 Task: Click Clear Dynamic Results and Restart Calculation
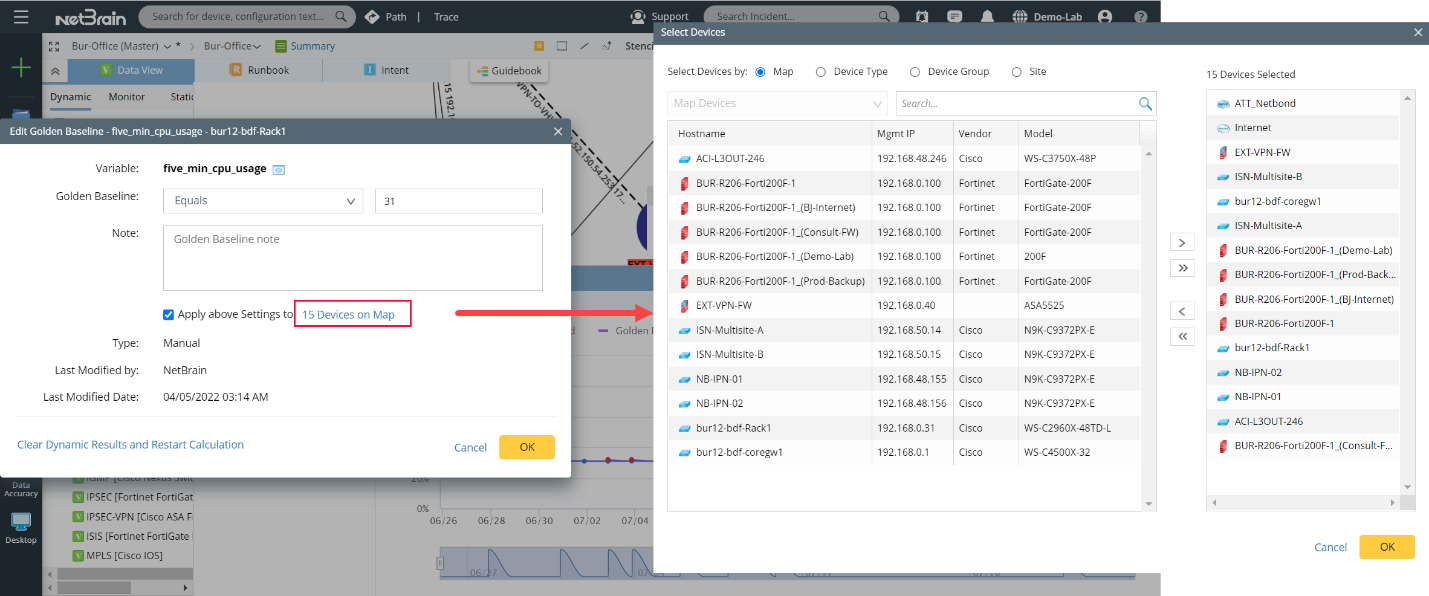coord(130,444)
